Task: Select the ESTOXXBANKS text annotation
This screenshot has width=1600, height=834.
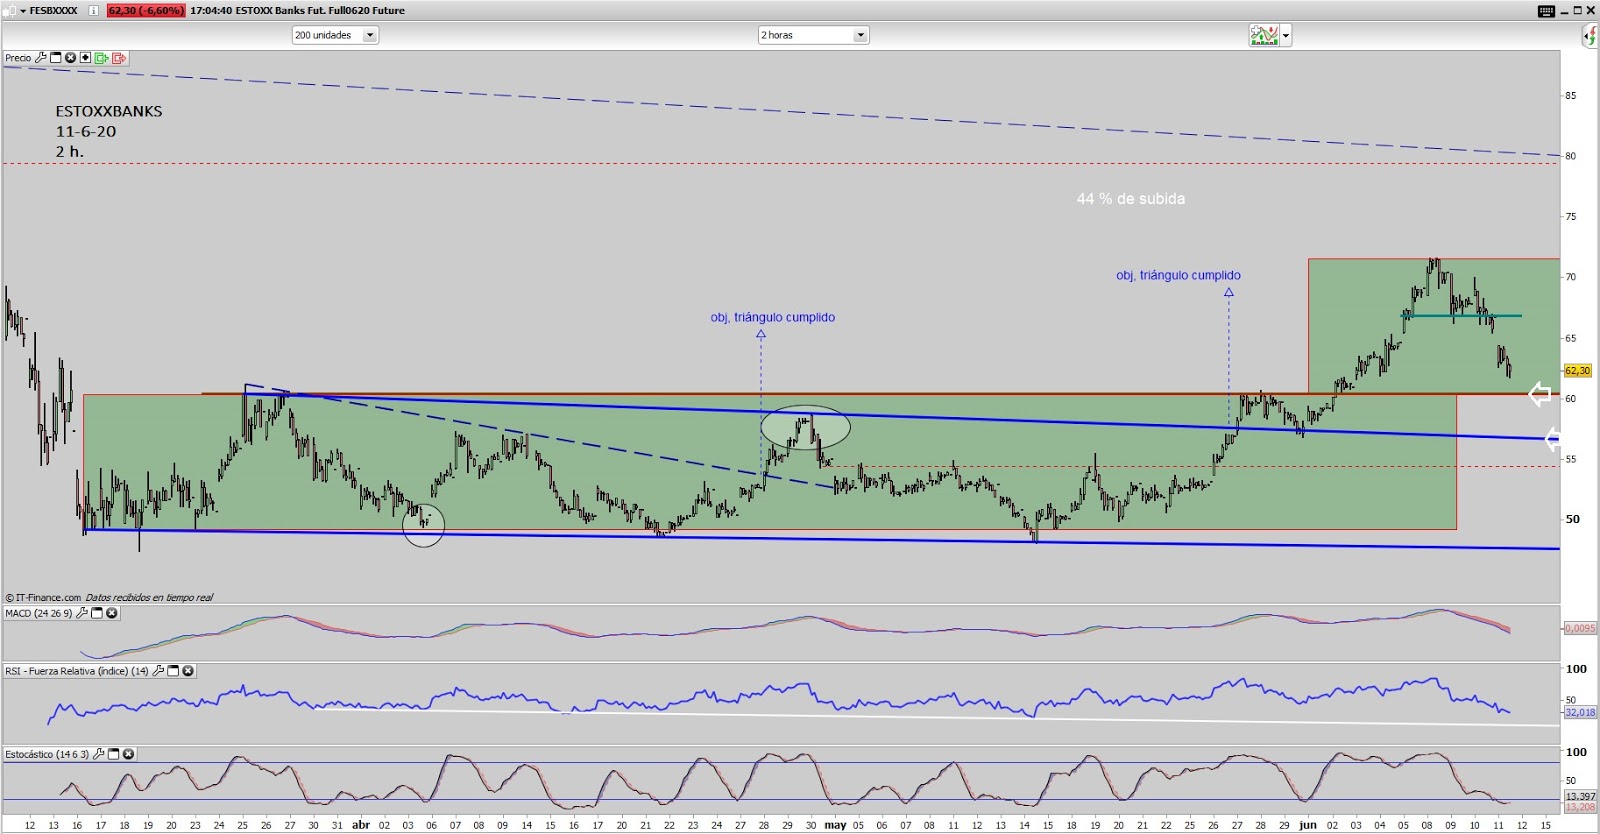Action: pyautogui.click(x=109, y=111)
